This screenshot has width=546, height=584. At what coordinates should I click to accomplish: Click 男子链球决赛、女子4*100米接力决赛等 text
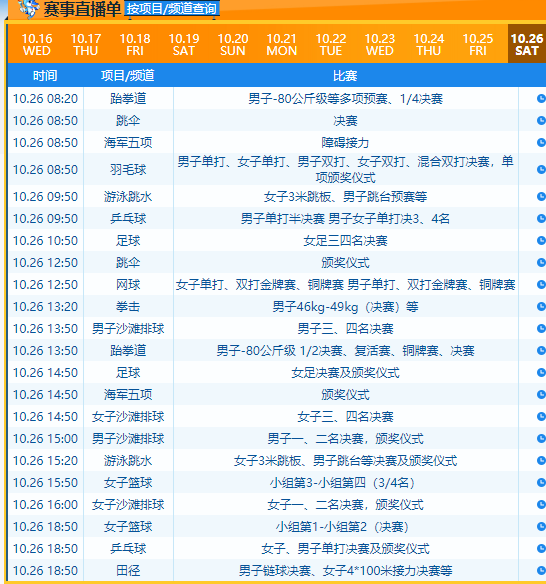tap(345, 571)
